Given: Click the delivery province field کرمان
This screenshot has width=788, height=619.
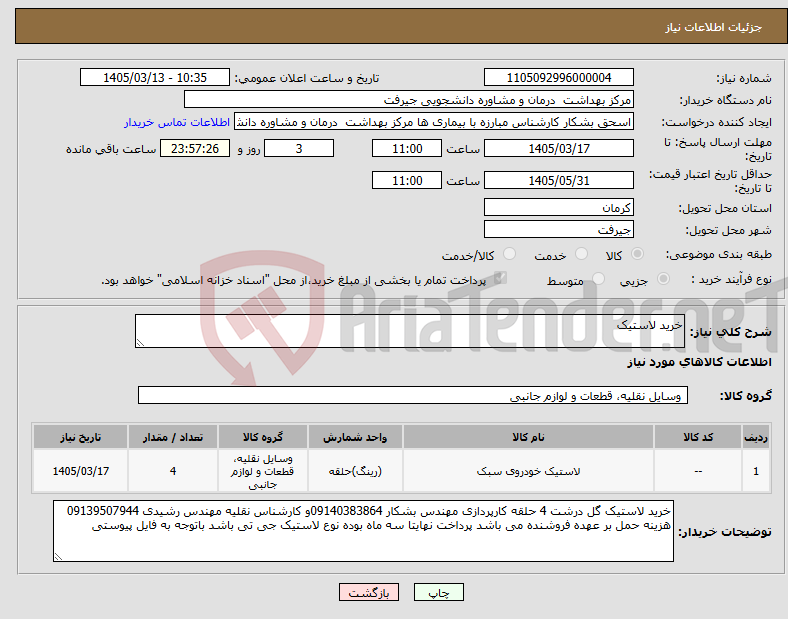Looking at the screenshot, I should (559, 207).
